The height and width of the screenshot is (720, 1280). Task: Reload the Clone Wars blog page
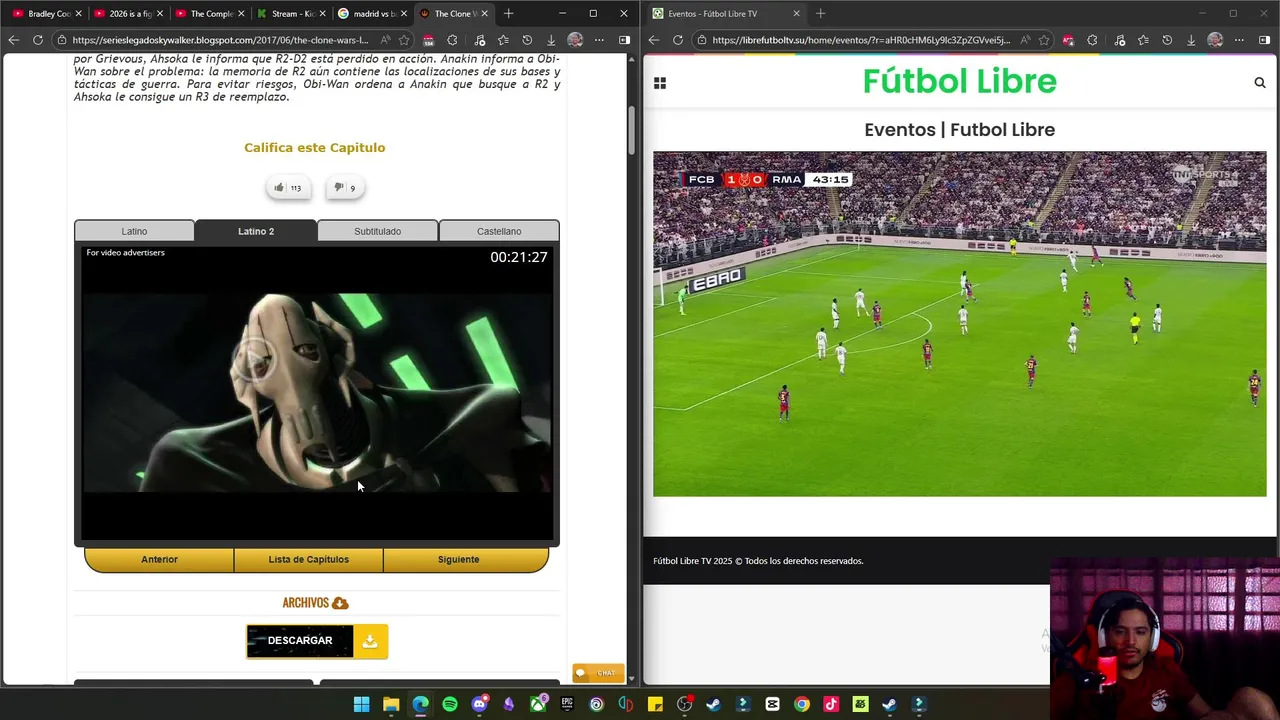38,40
